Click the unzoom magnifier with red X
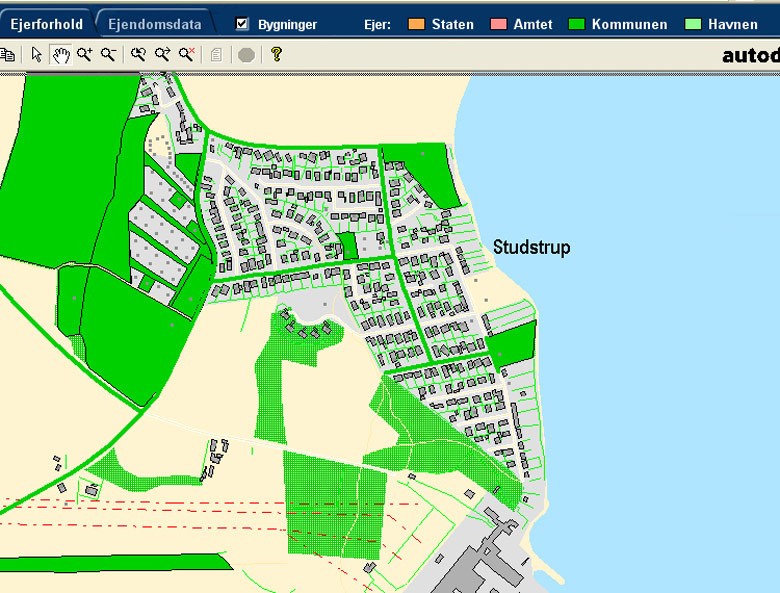This screenshot has height=593, width=780. coord(187,54)
